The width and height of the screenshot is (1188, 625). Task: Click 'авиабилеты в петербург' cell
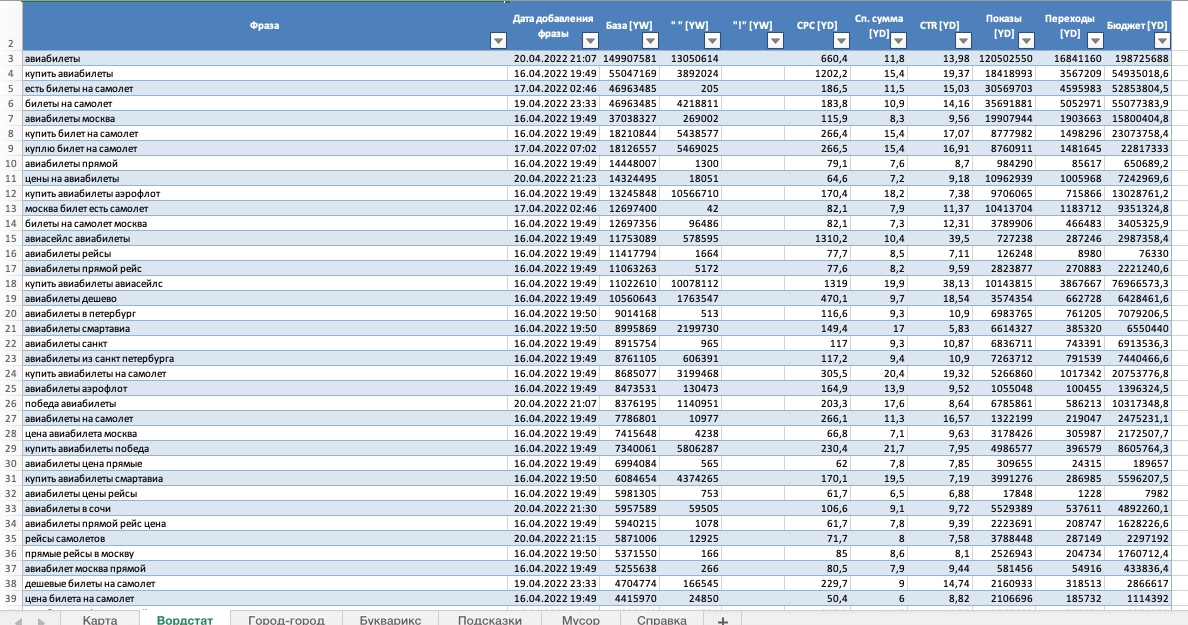(264, 314)
